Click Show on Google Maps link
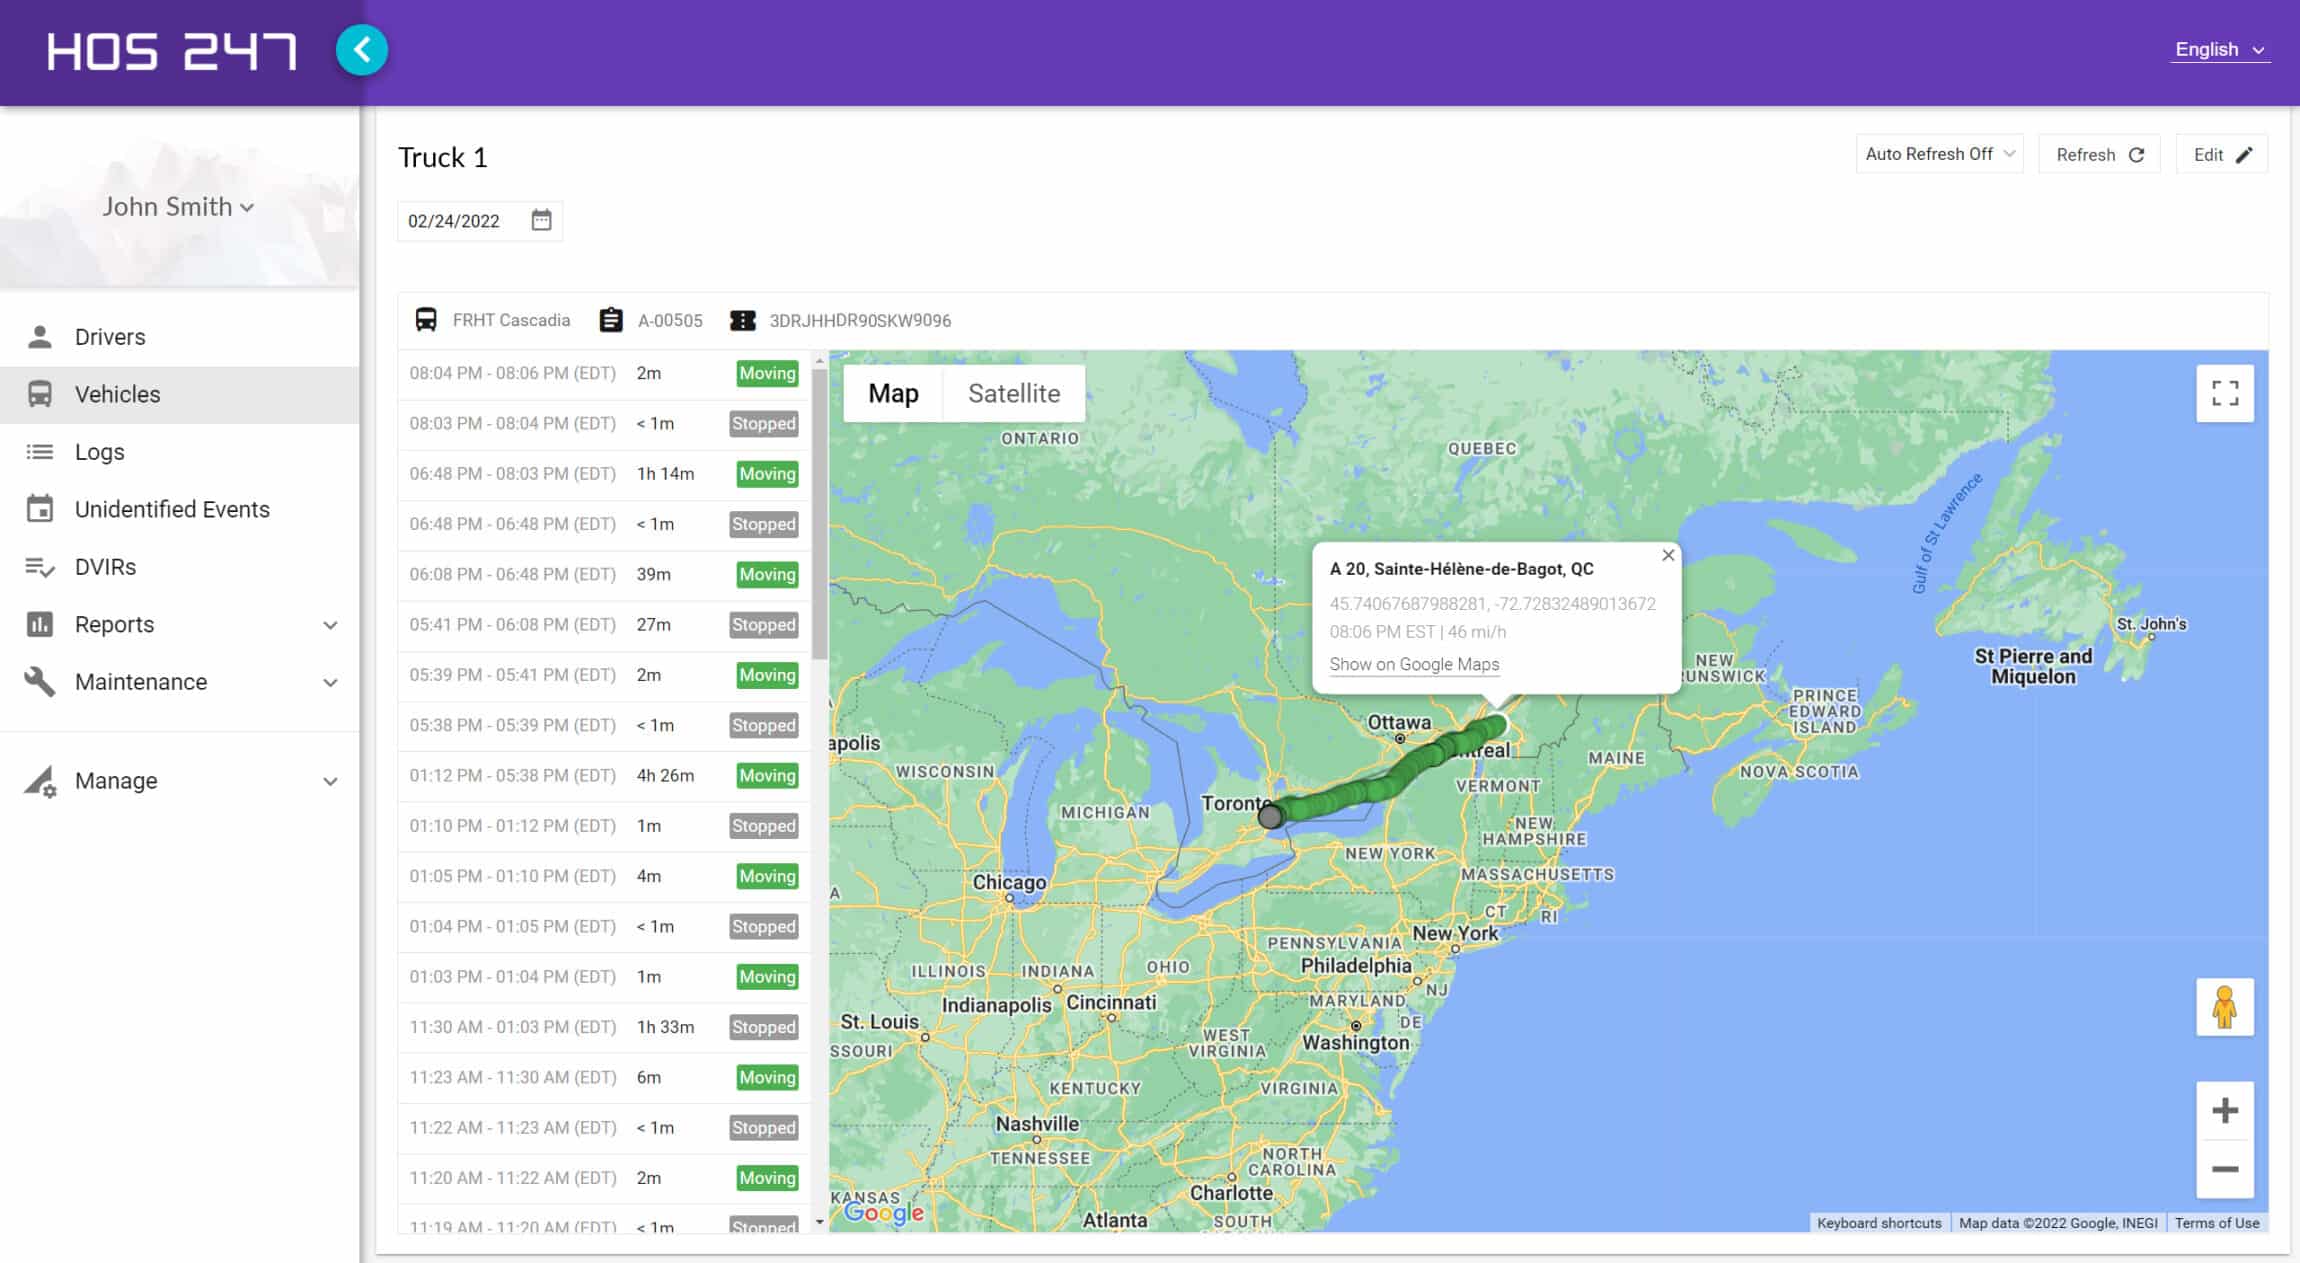The image size is (2300, 1263). (x=1412, y=663)
